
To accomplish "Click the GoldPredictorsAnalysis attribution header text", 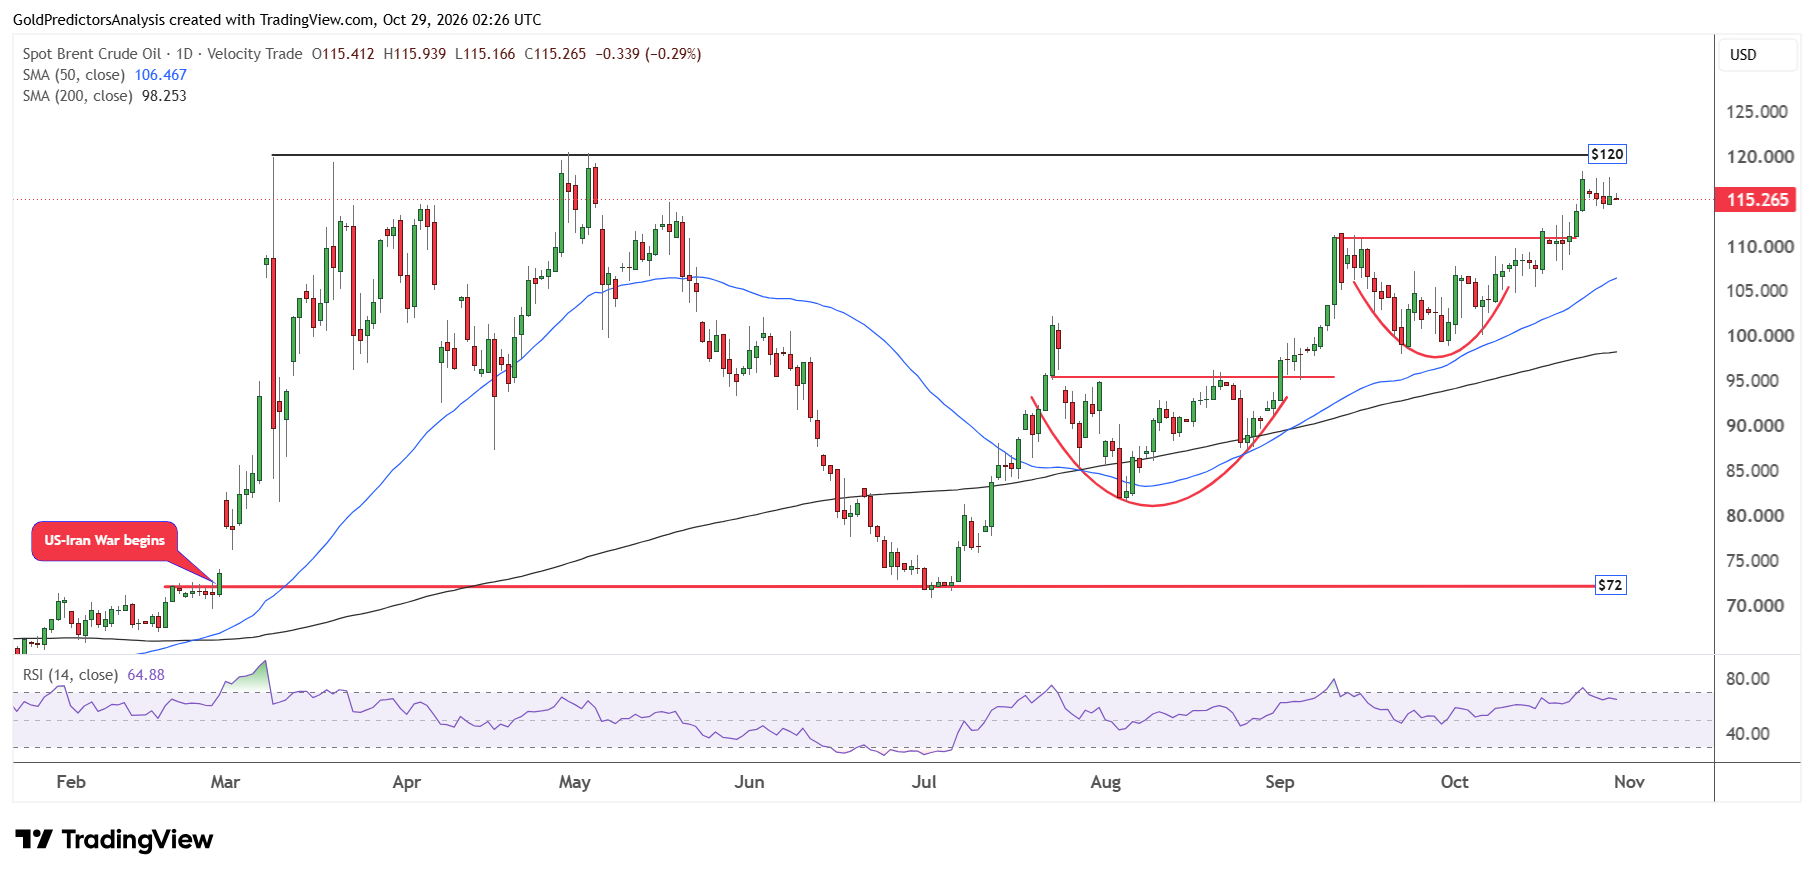I will [x=277, y=20].
